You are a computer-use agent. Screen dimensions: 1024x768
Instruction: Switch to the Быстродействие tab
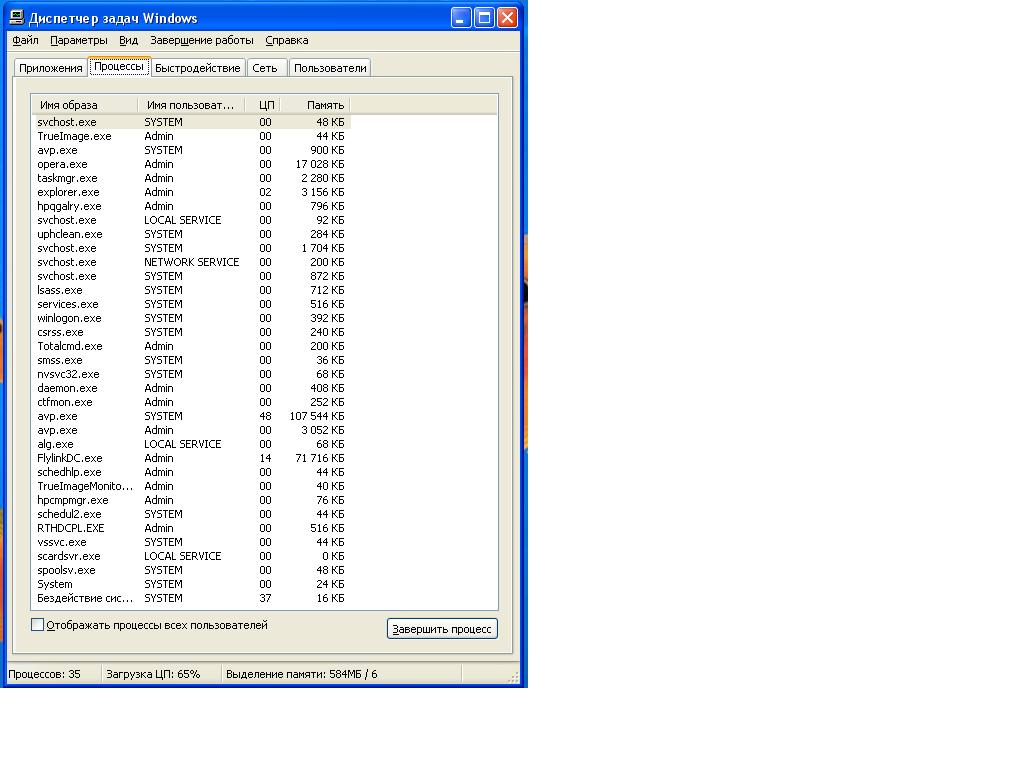(x=198, y=68)
